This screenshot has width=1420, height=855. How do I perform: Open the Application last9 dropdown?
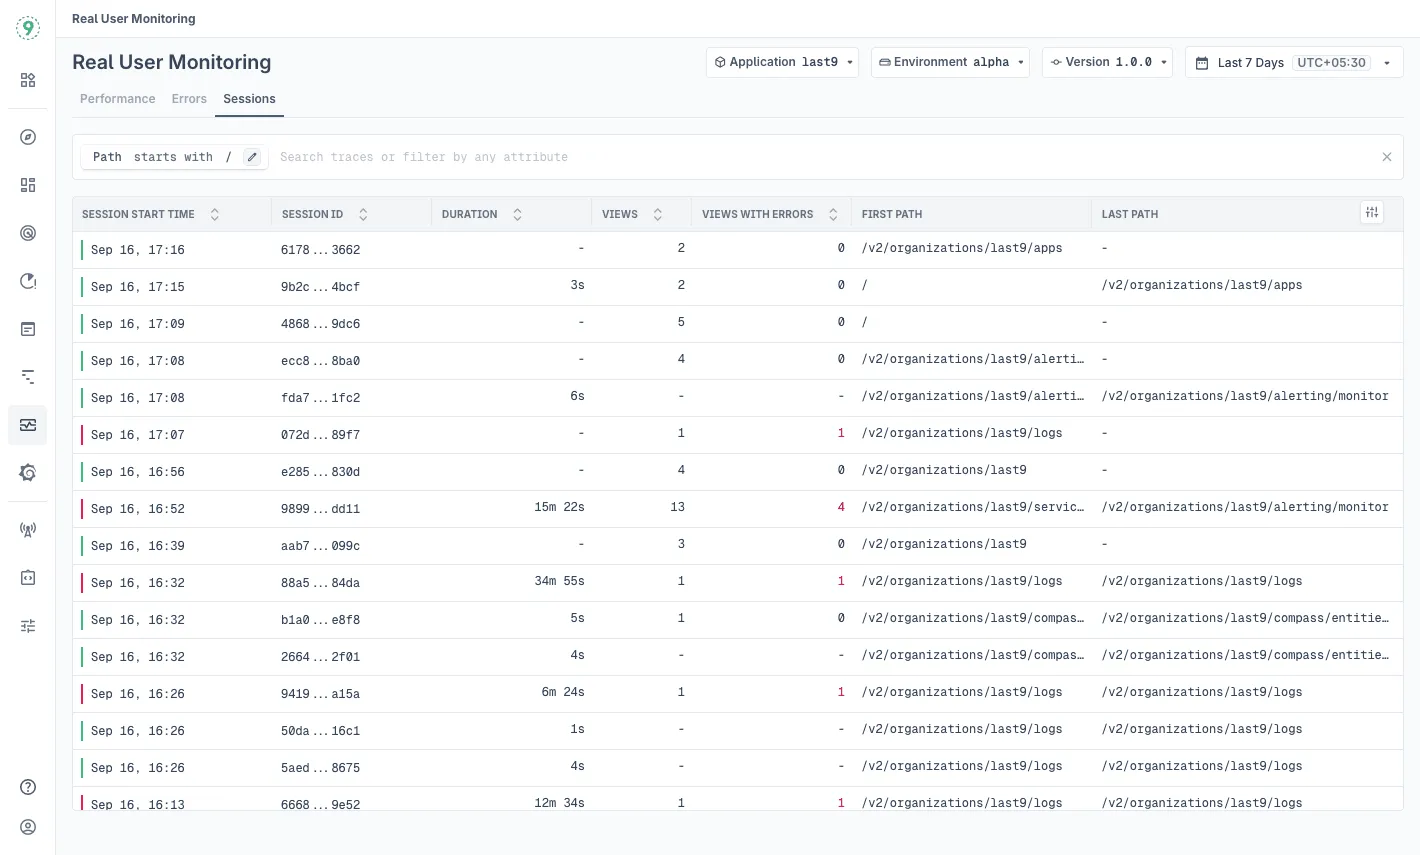783,62
